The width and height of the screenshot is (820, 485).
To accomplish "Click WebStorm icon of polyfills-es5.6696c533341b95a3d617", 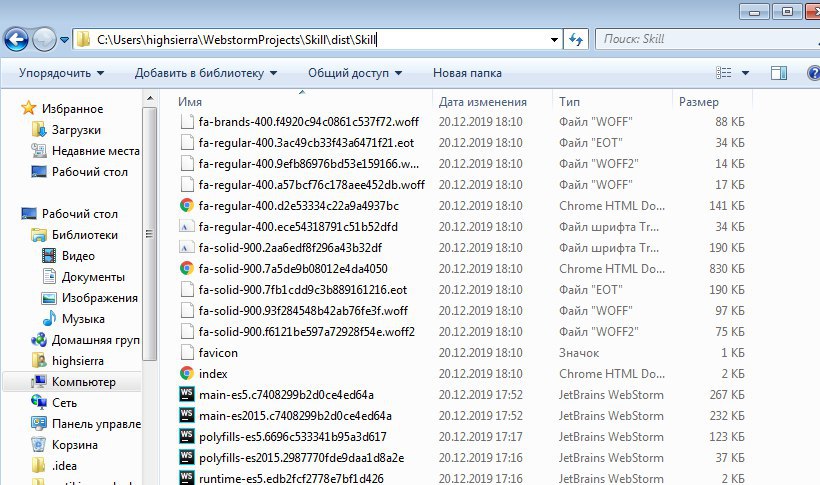I will click(x=187, y=436).
